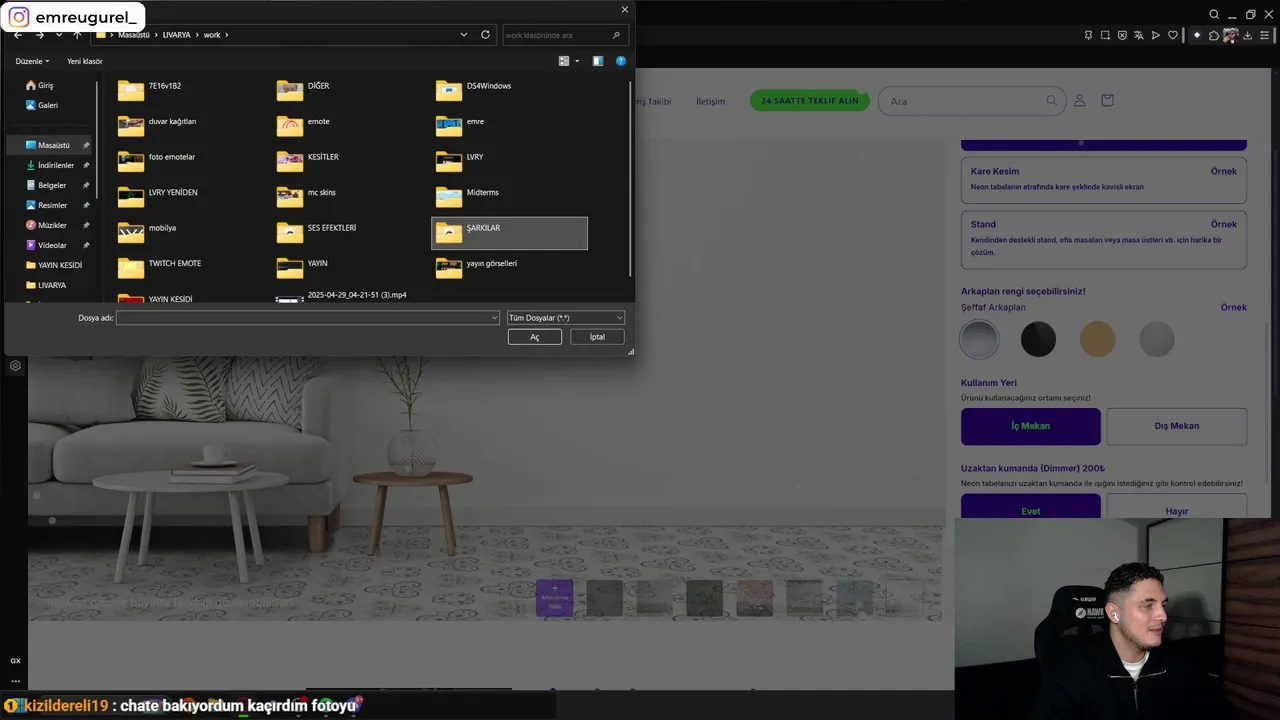Pick the transparent Şeffaf Arkaplan swatch

(979, 339)
